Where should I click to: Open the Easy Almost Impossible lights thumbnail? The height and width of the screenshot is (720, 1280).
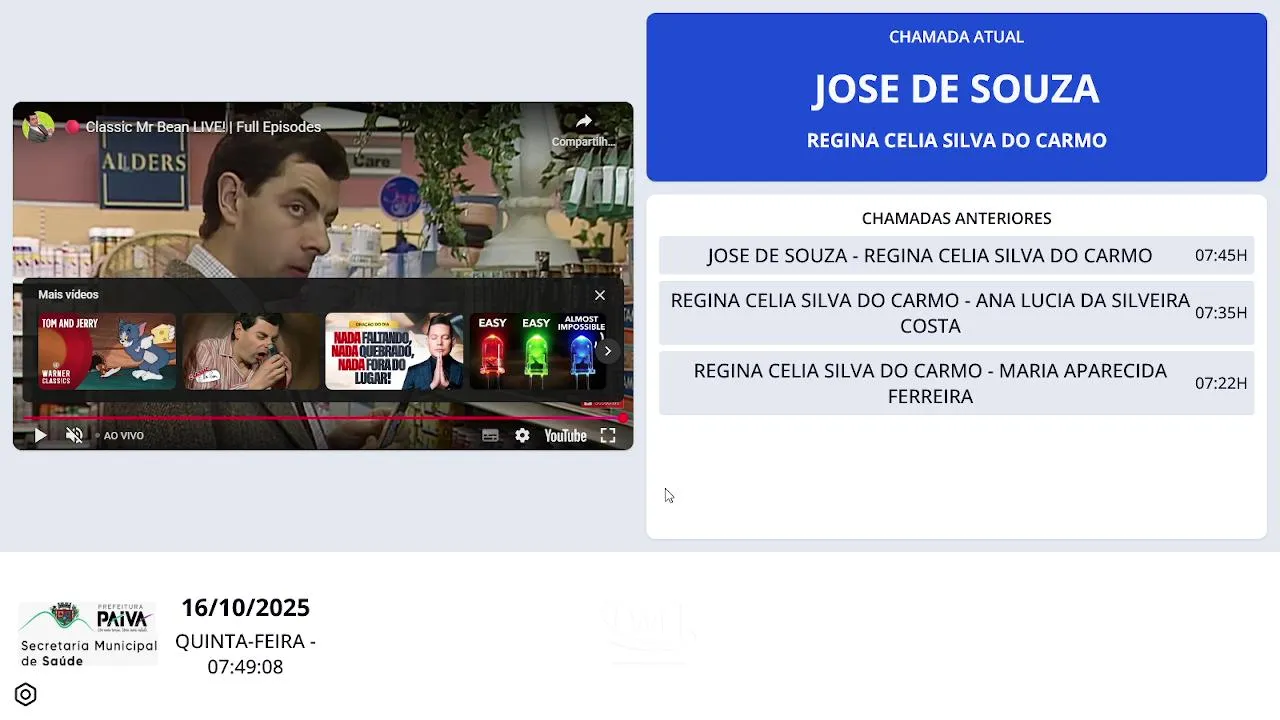538,351
